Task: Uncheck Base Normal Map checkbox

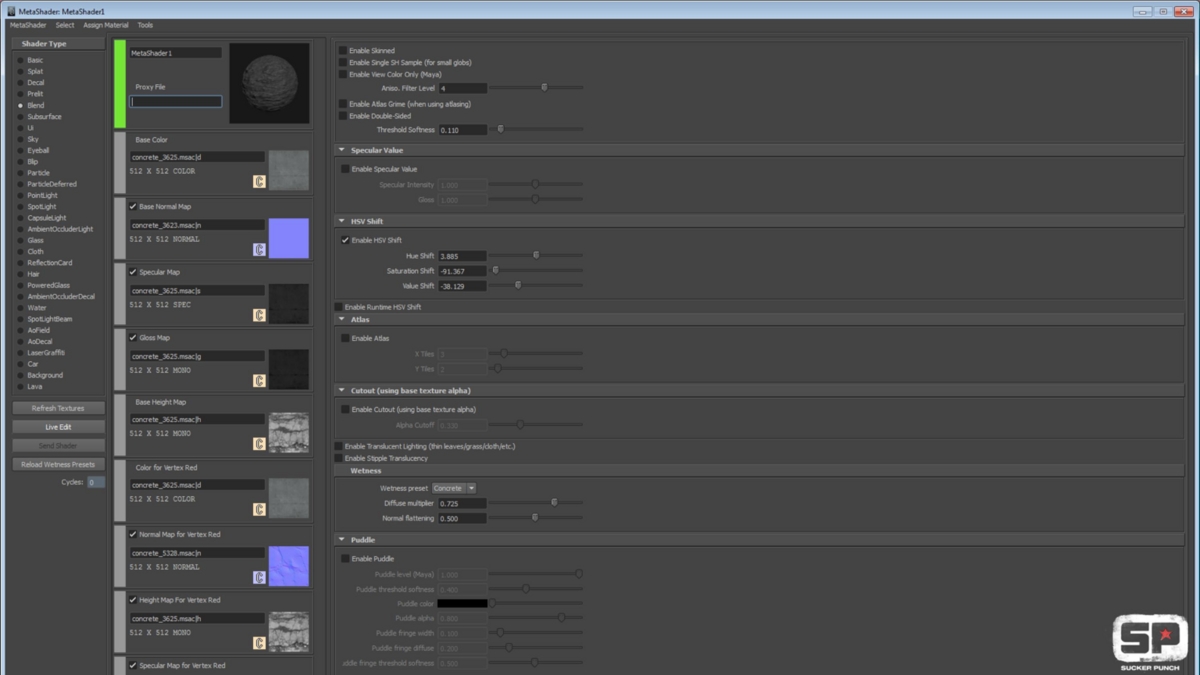Action: tap(133, 207)
